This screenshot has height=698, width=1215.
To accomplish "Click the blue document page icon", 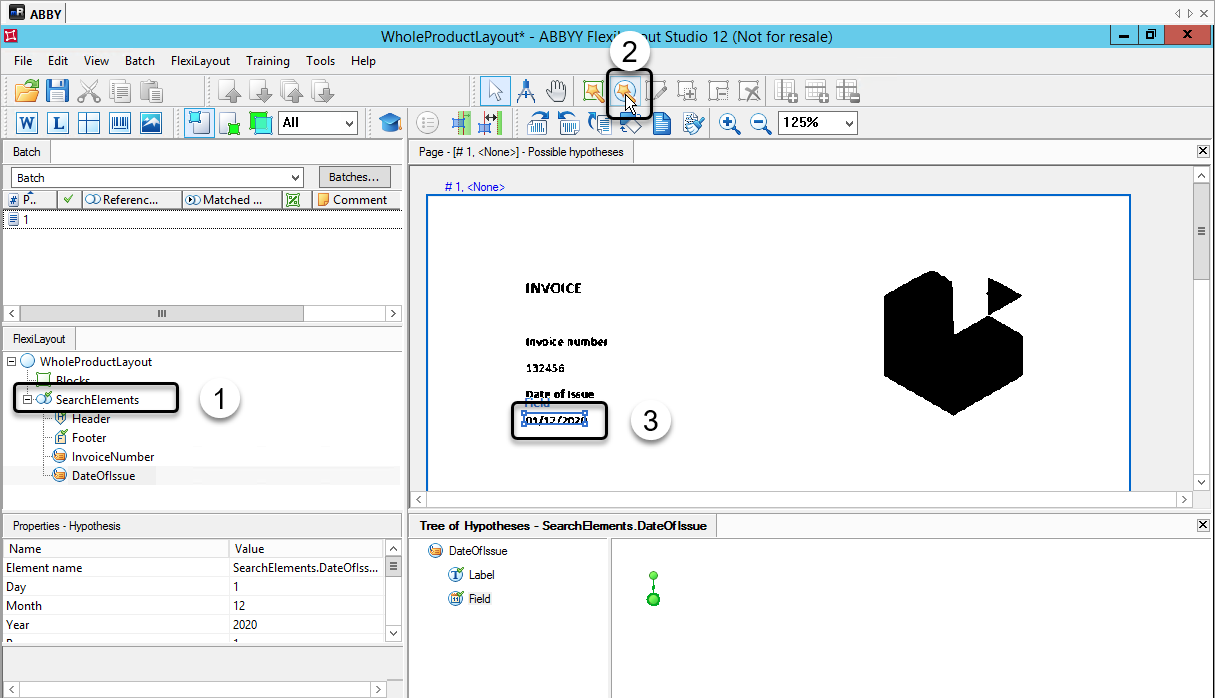I will (x=662, y=123).
